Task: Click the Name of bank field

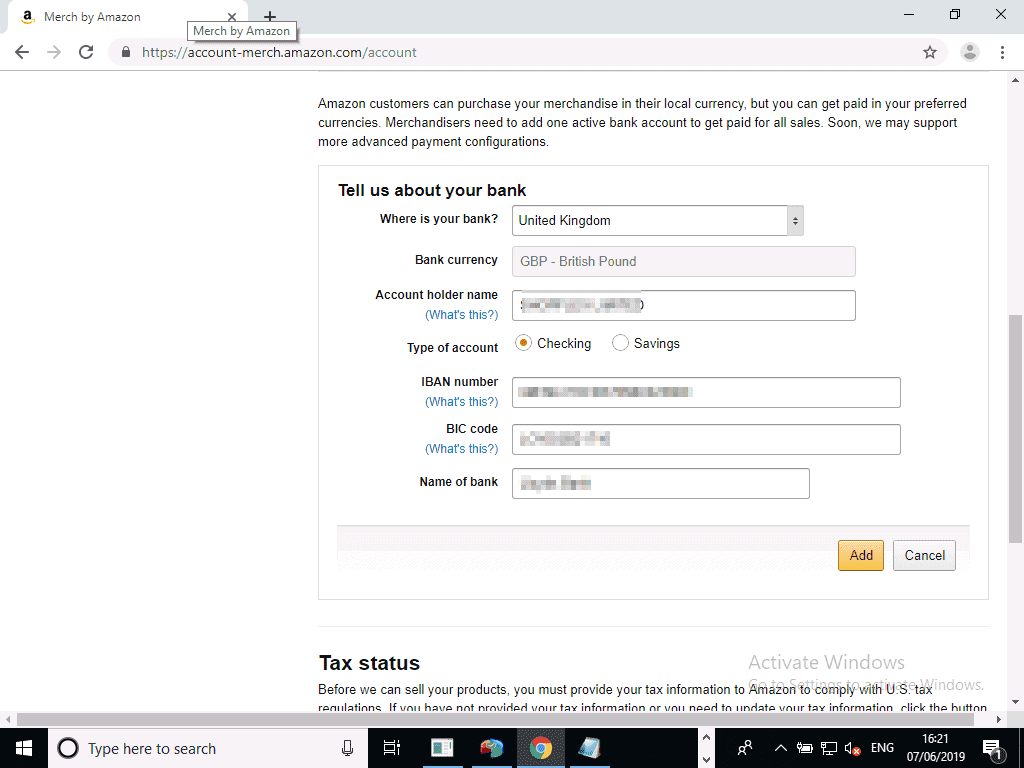Action: coord(661,483)
